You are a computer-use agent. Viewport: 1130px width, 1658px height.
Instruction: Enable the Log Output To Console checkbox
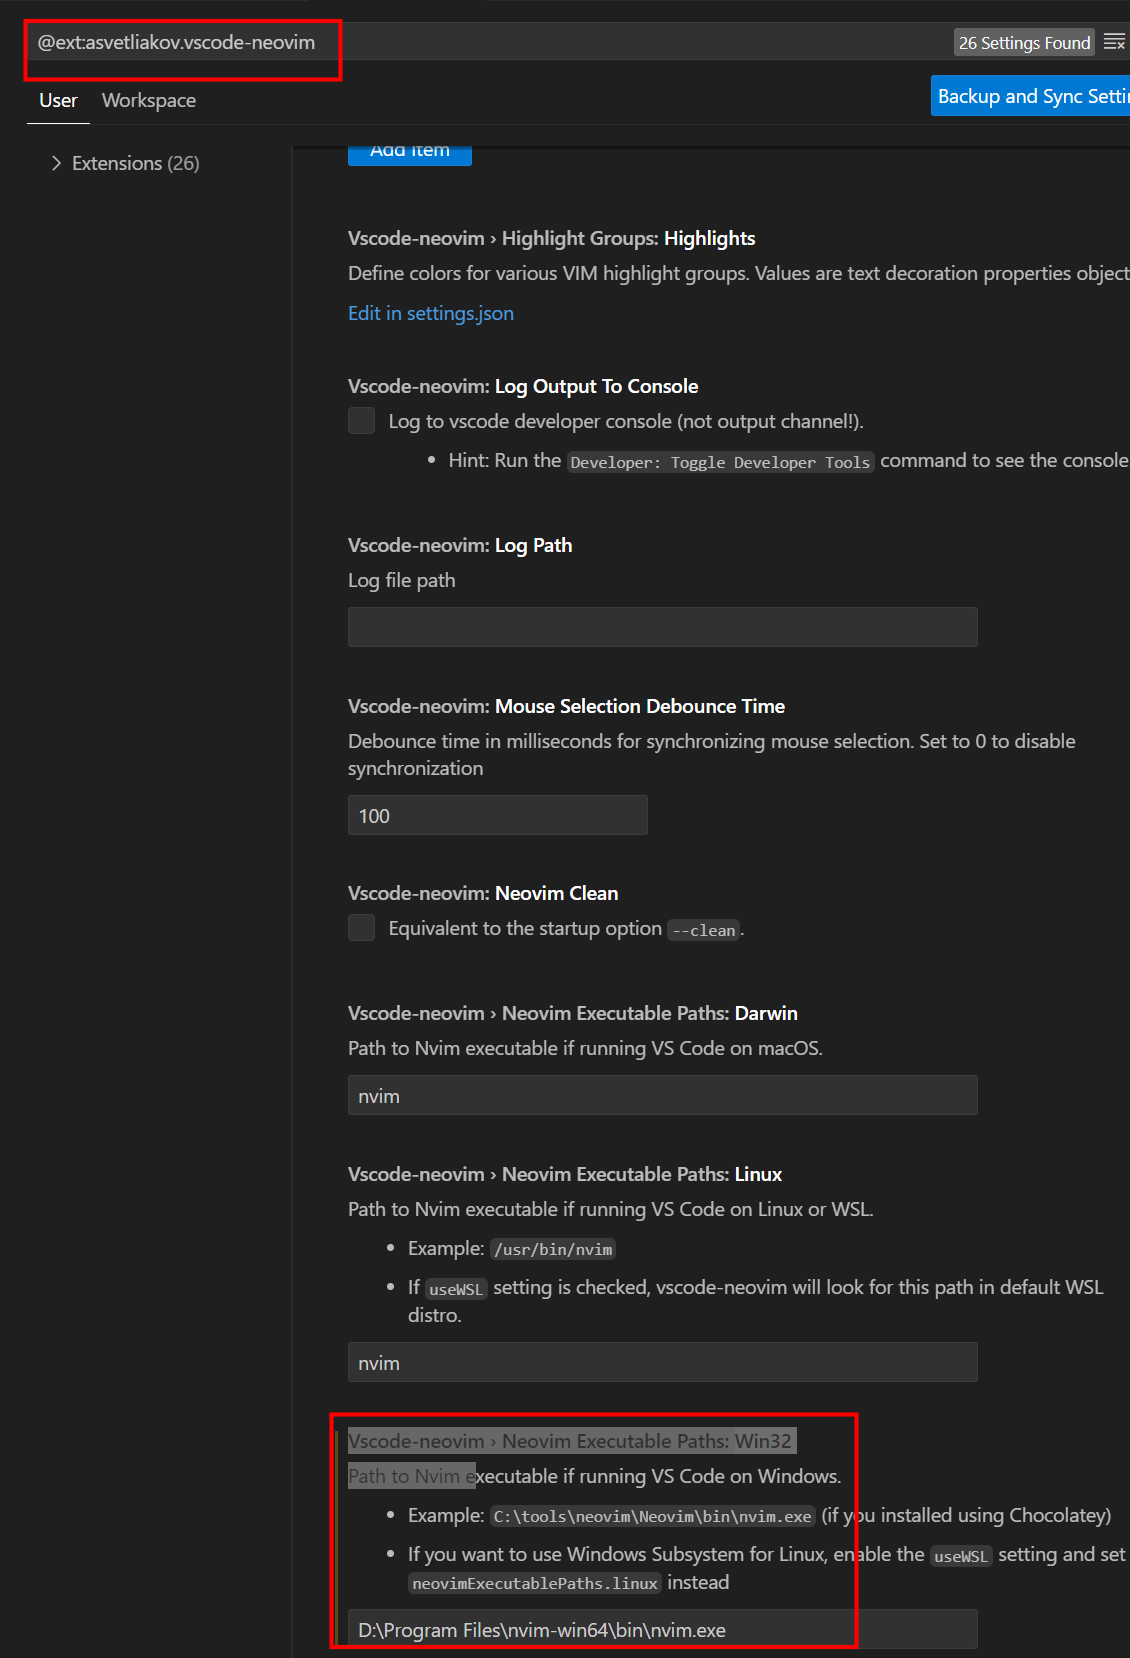(x=361, y=420)
